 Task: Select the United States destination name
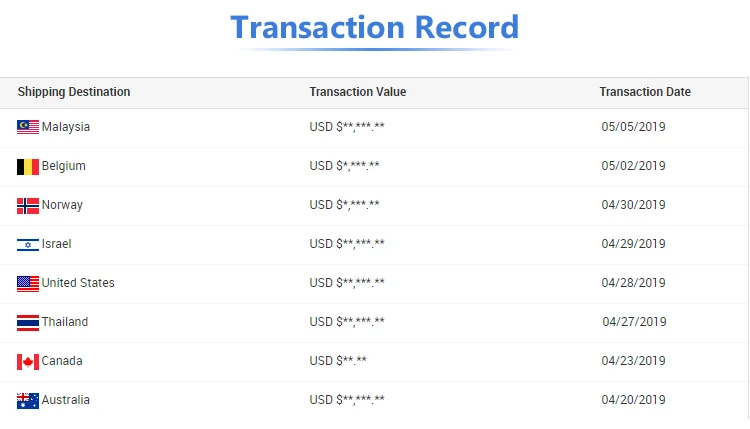pyautogui.click(x=78, y=283)
